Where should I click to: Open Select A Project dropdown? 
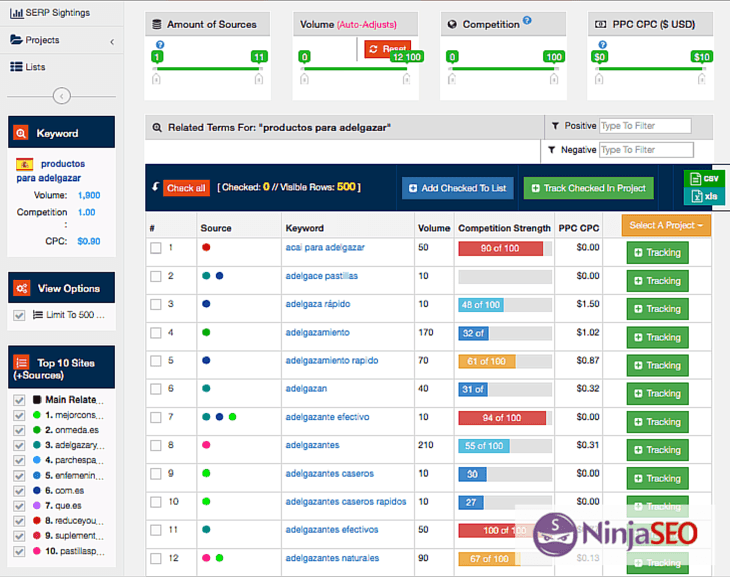point(666,225)
